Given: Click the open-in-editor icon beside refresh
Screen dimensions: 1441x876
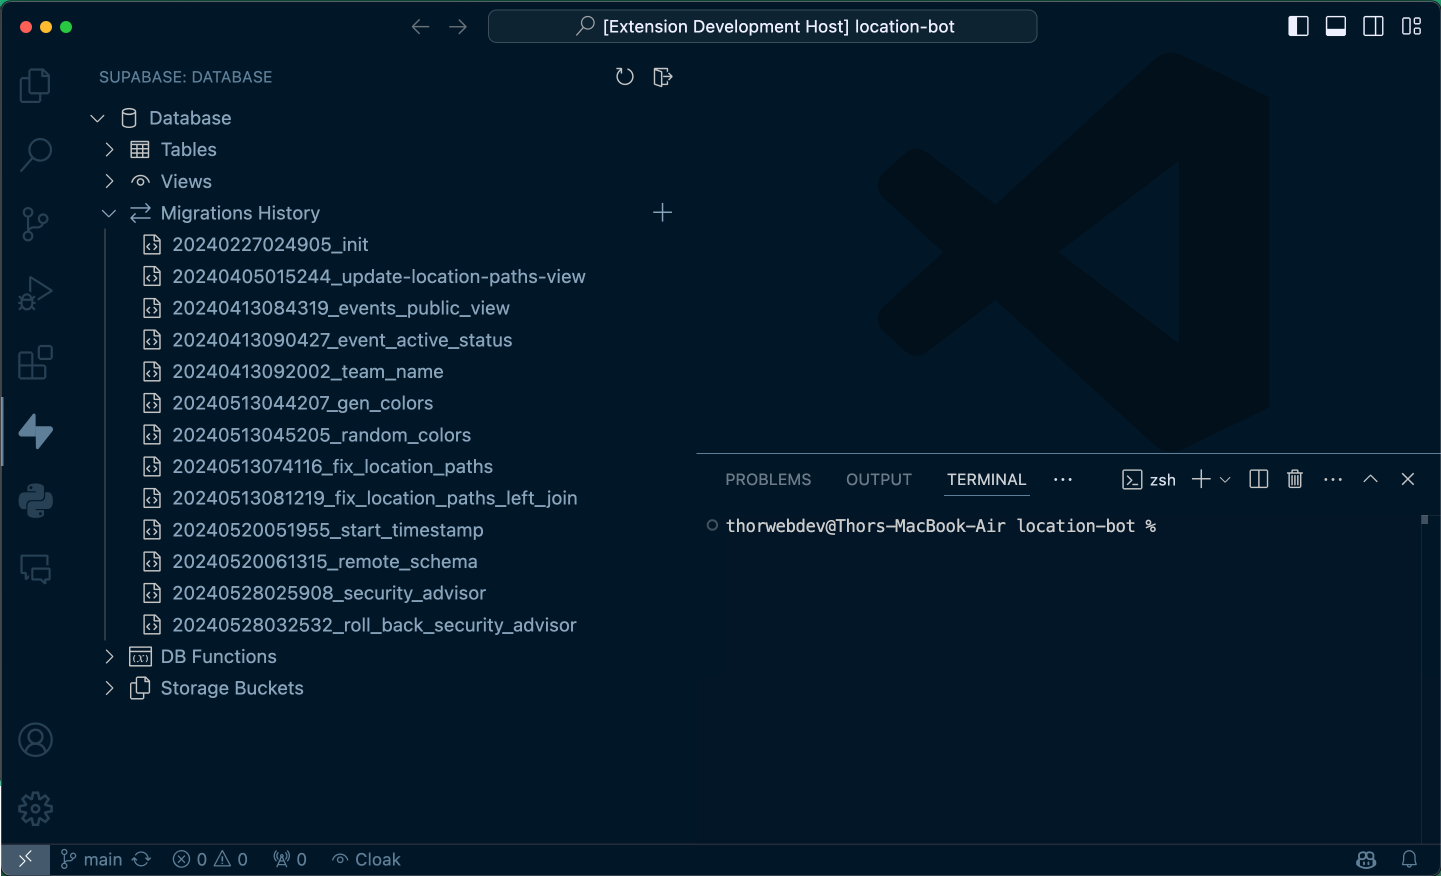Looking at the screenshot, I should point(662,77).
